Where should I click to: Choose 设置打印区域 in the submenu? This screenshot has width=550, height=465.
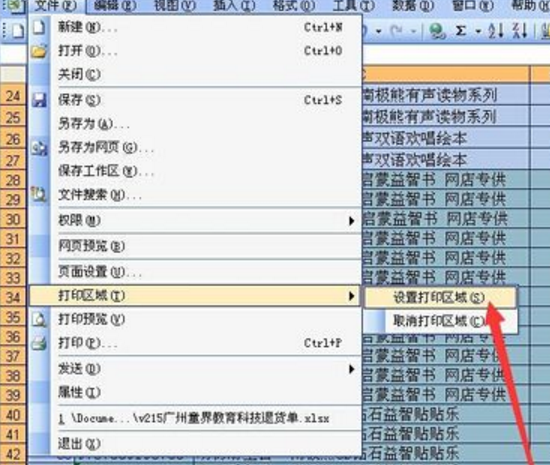click(x=441, y=298)
